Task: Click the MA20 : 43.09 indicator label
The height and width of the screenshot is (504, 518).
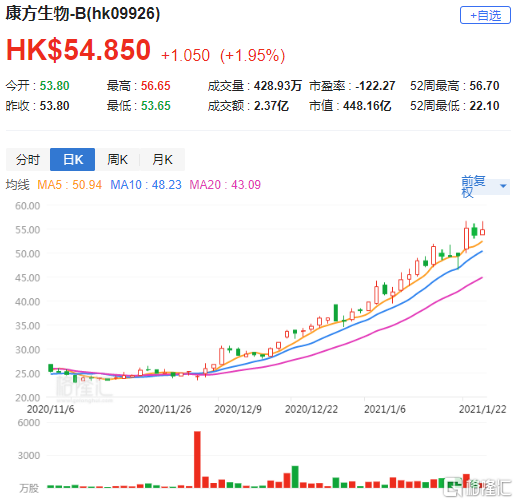Action: click(225, 185)
